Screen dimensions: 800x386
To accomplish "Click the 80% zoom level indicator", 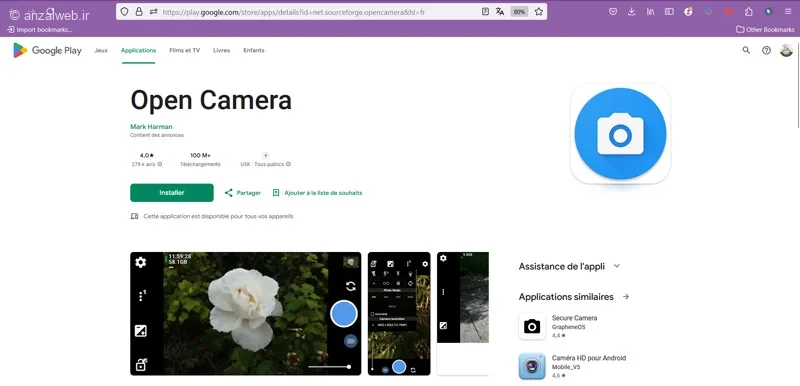I will point(519,12).
